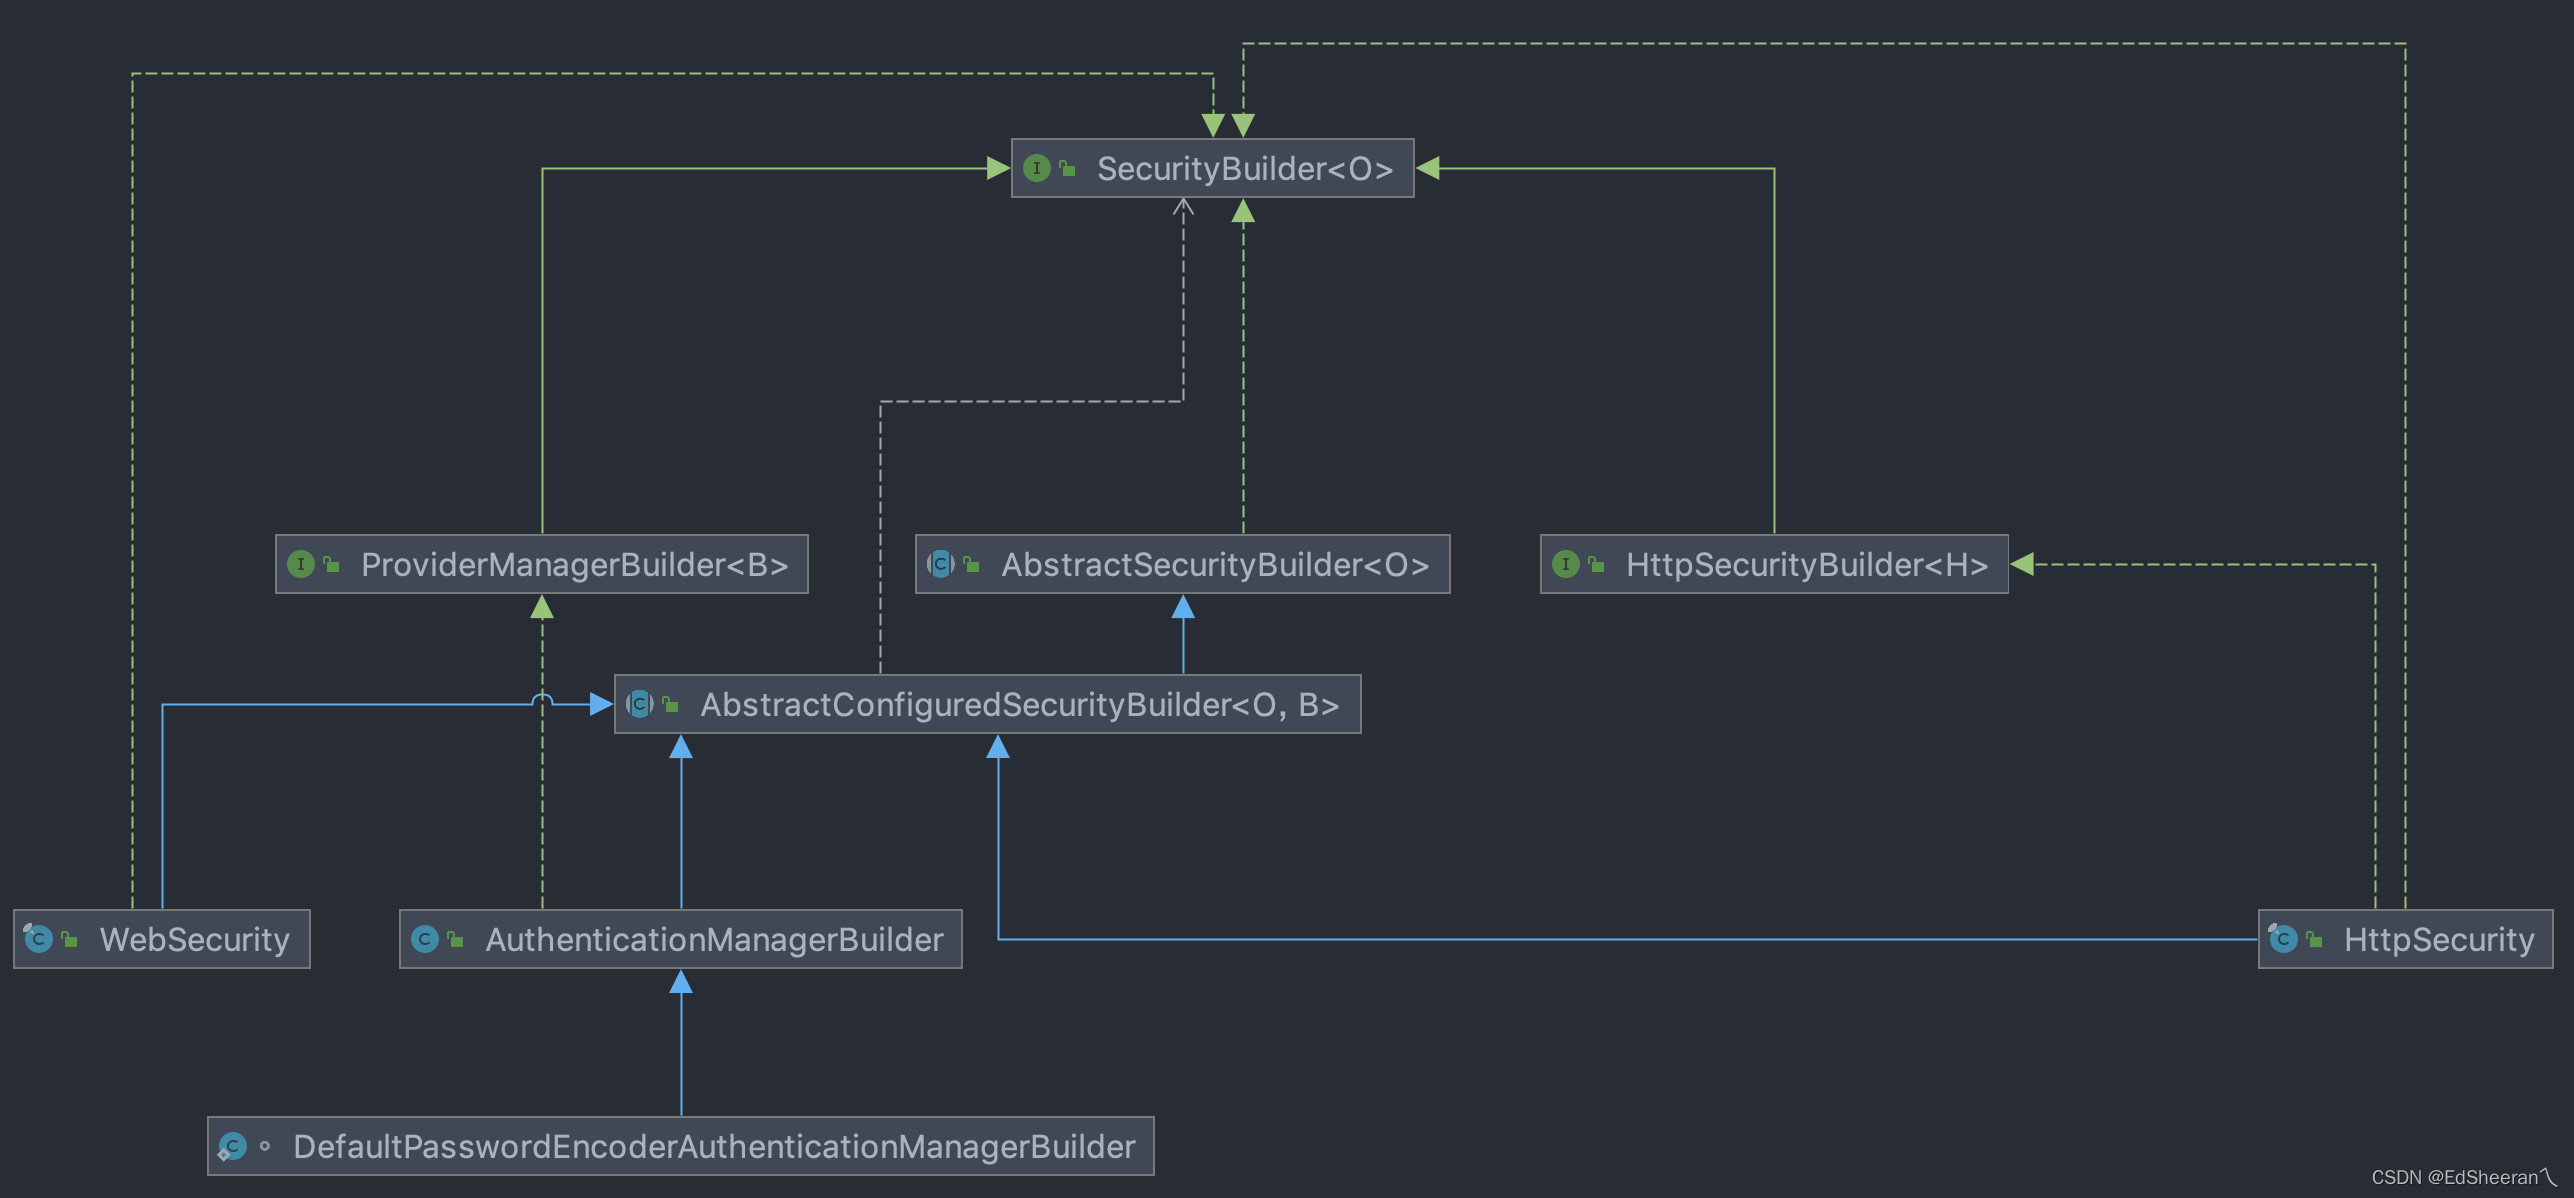Screen dimensions: 2574x1198
Task: Select the AbstractConfiguredSecurityBuilder<O, B> node label
Action: pos(1018,704)
